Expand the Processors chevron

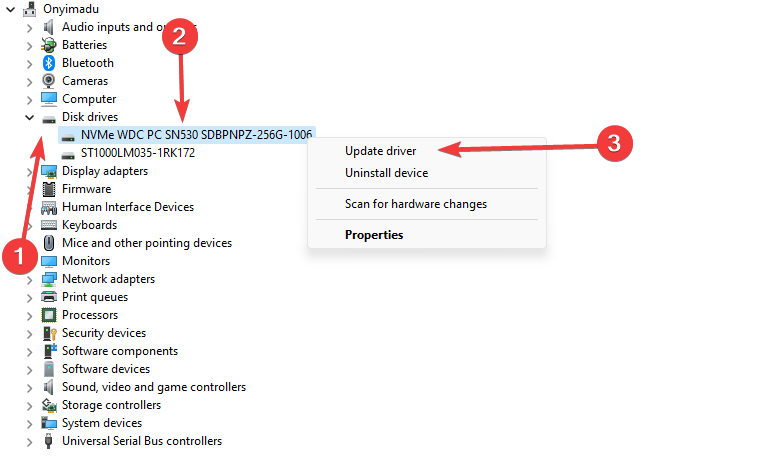point(30,316)
